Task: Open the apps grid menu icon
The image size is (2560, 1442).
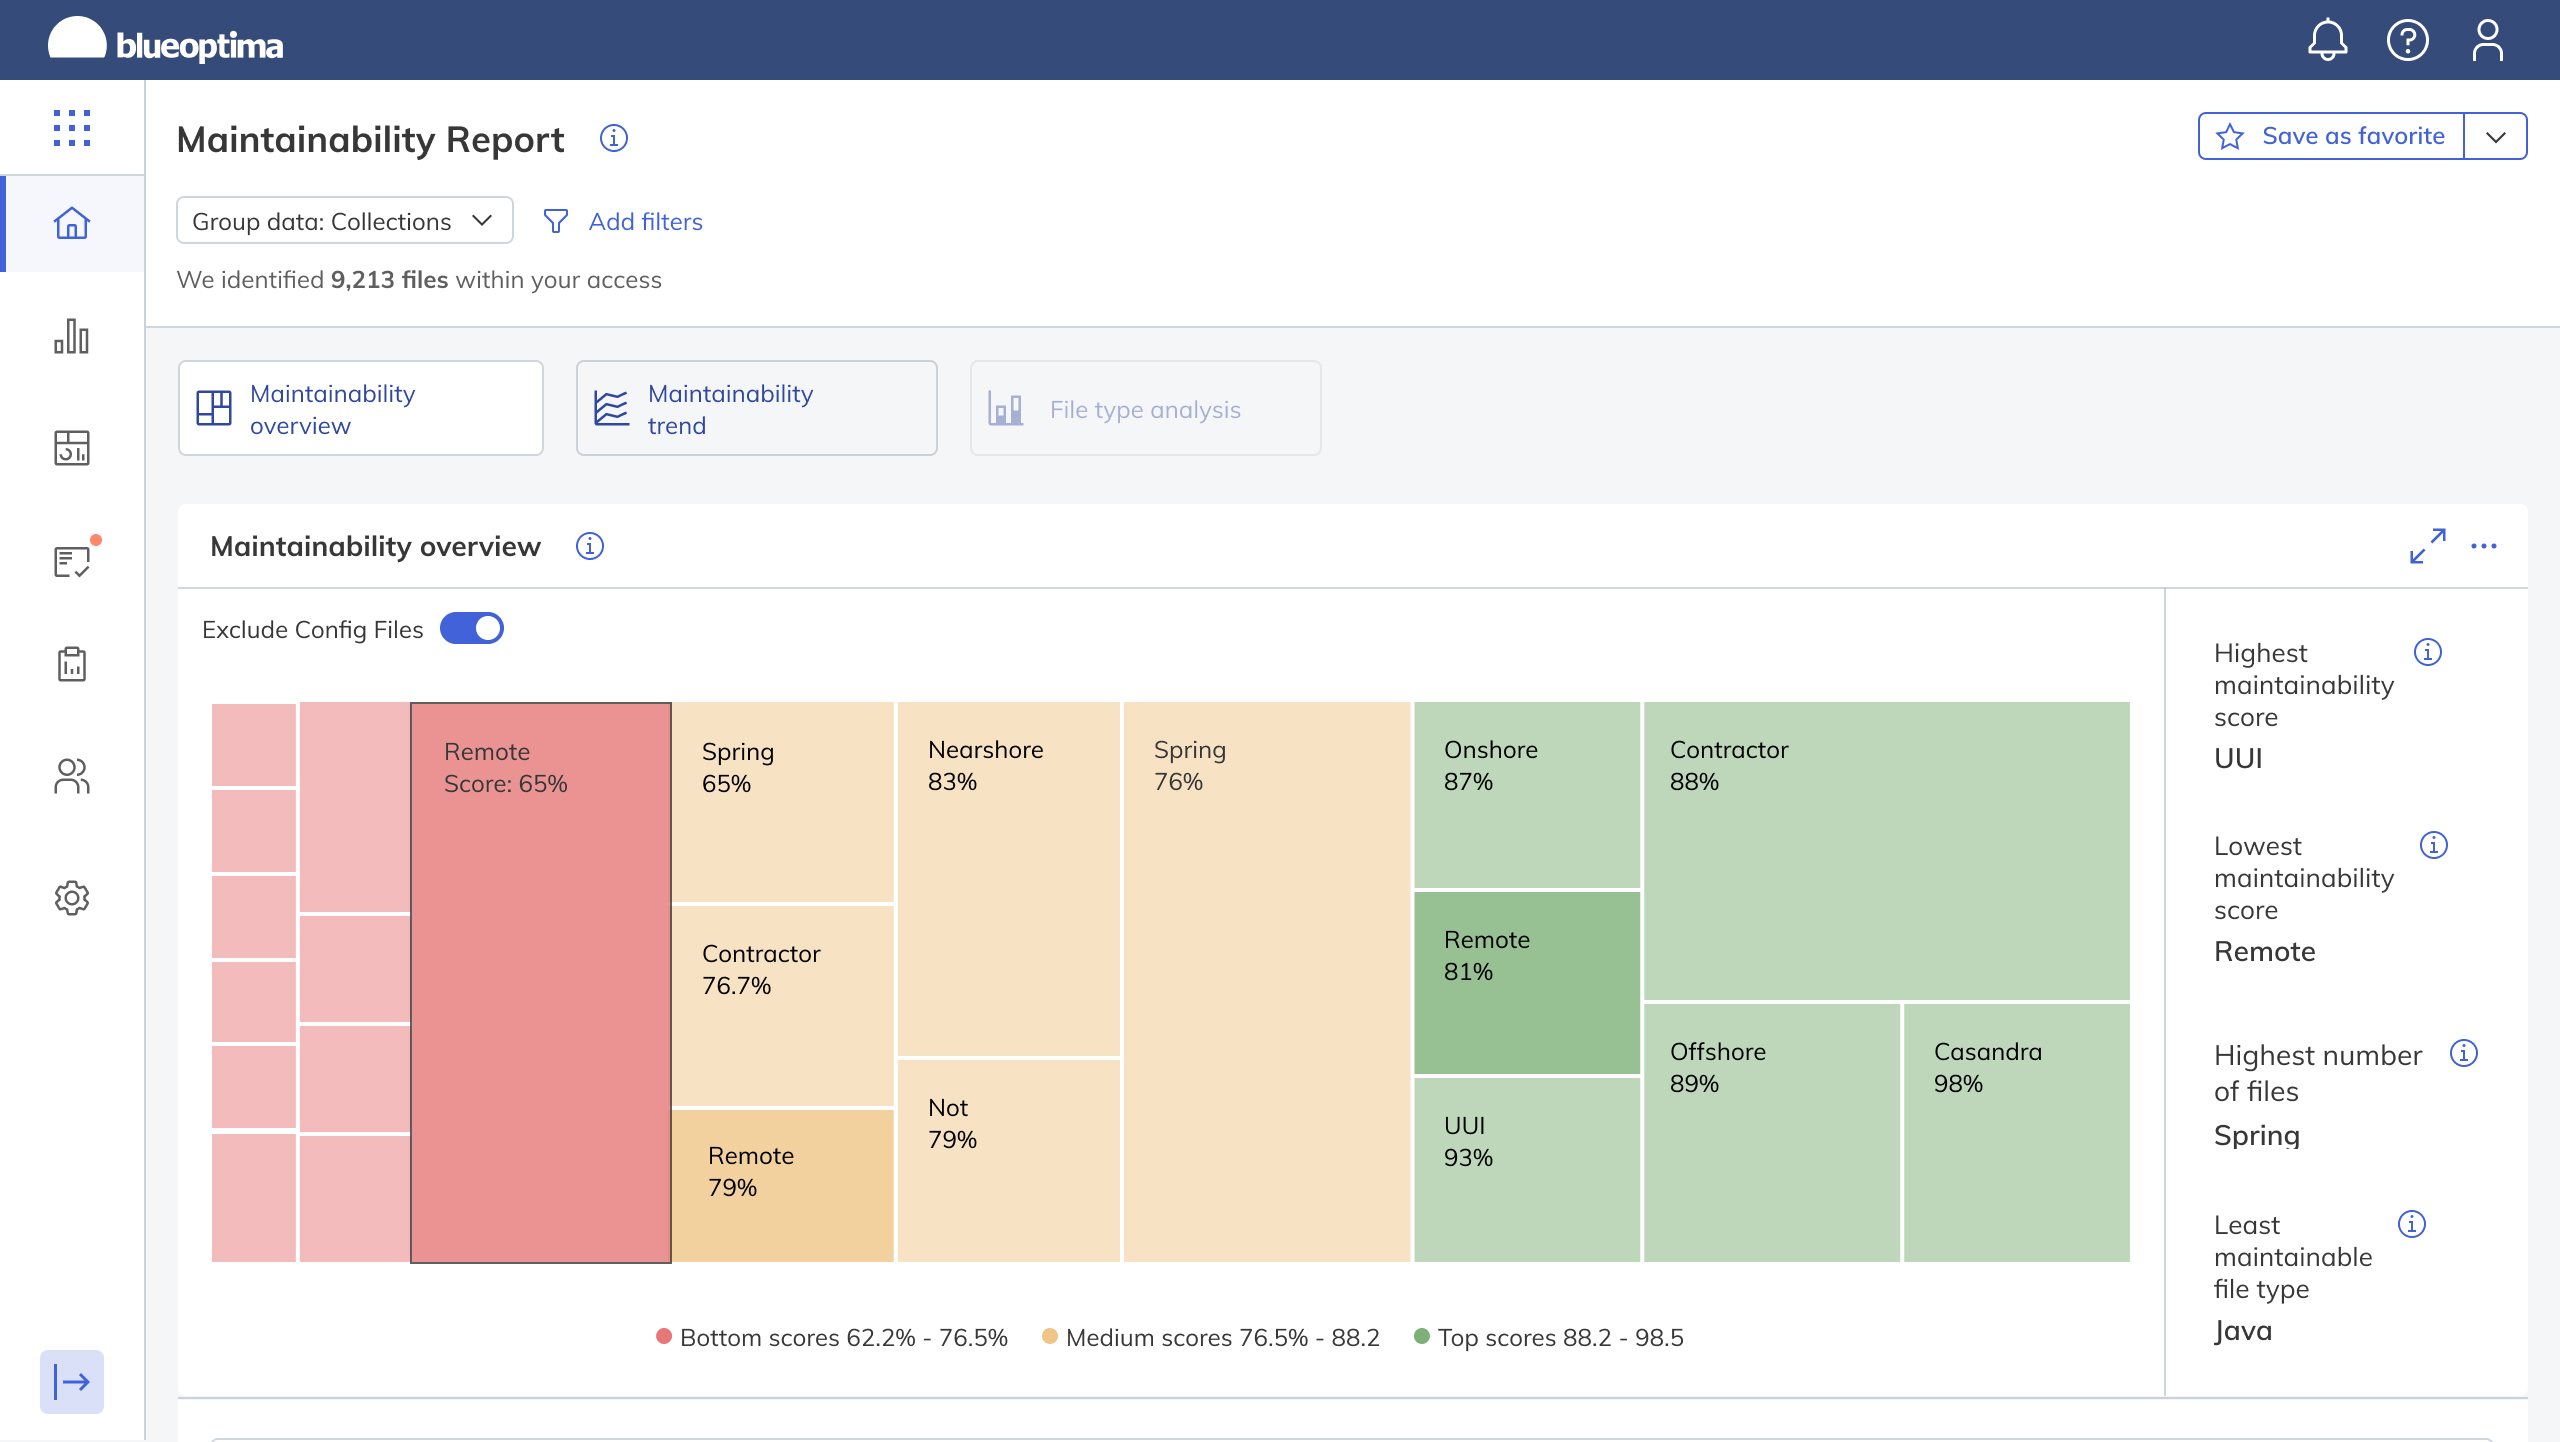Action: click(x=72, y=128)
